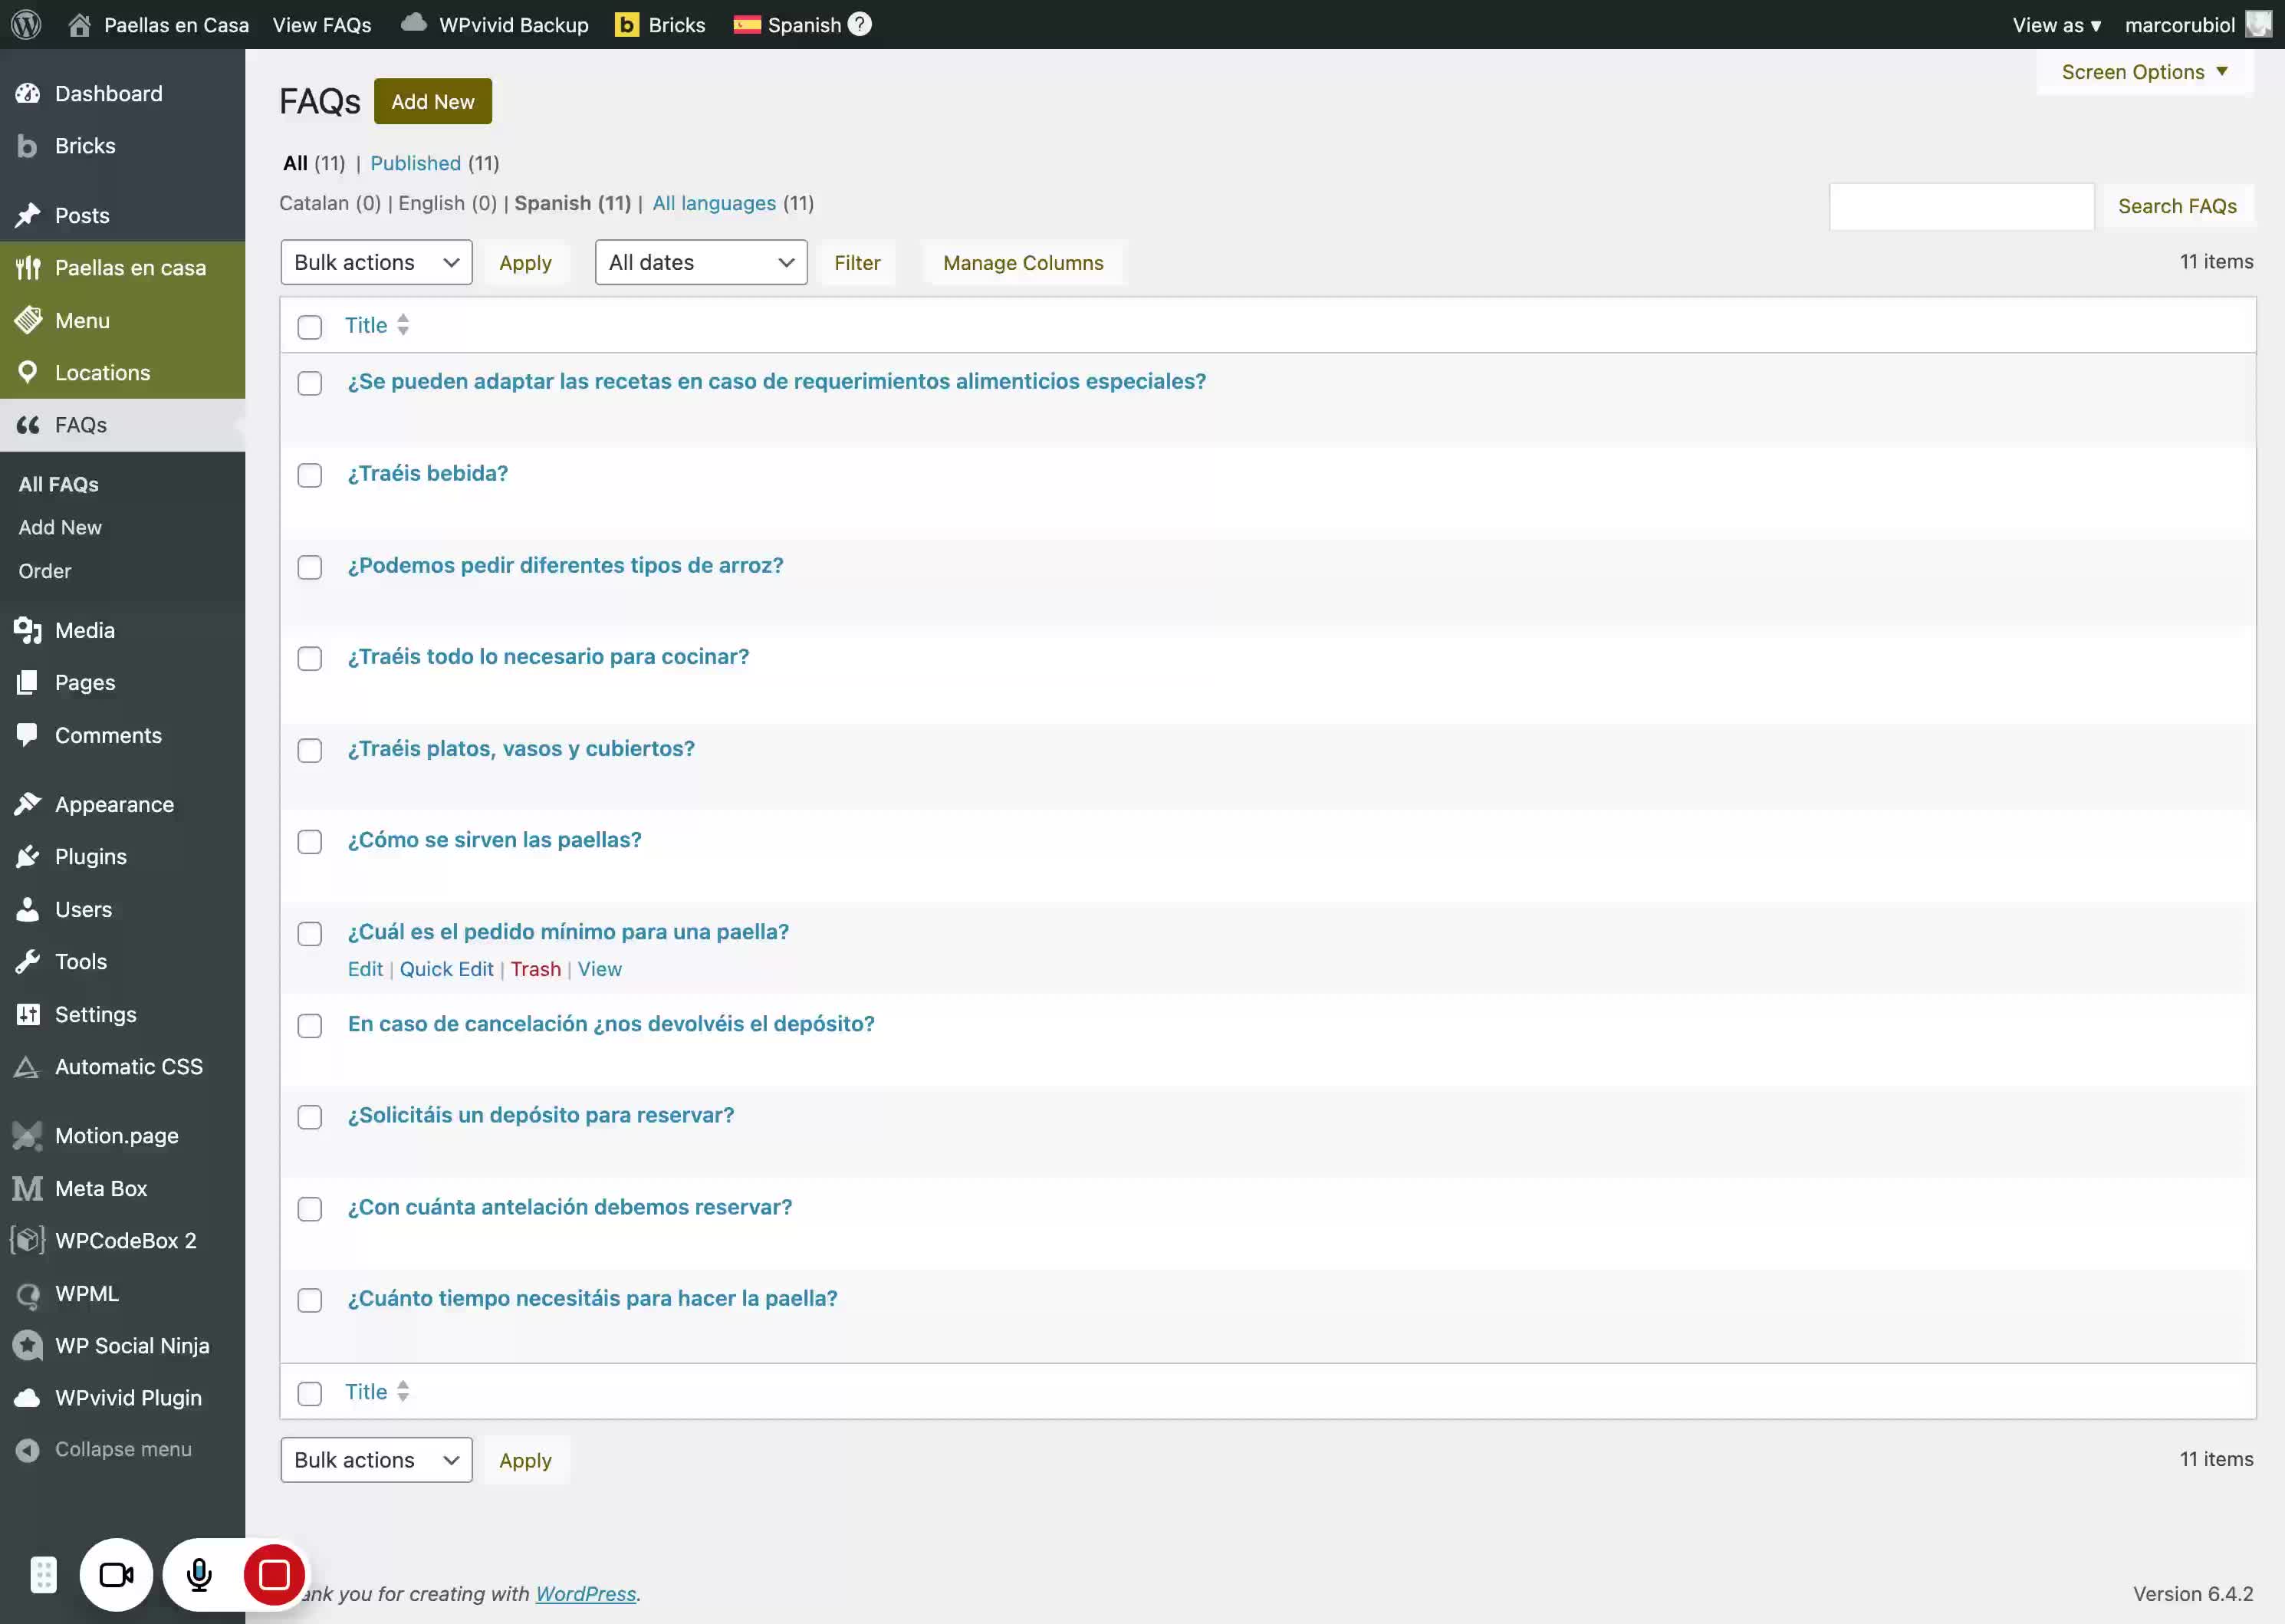Click the WordPress logo icon in admin bar
This screenshot has width=2285, height=1624.
click(x=26, y=24)
